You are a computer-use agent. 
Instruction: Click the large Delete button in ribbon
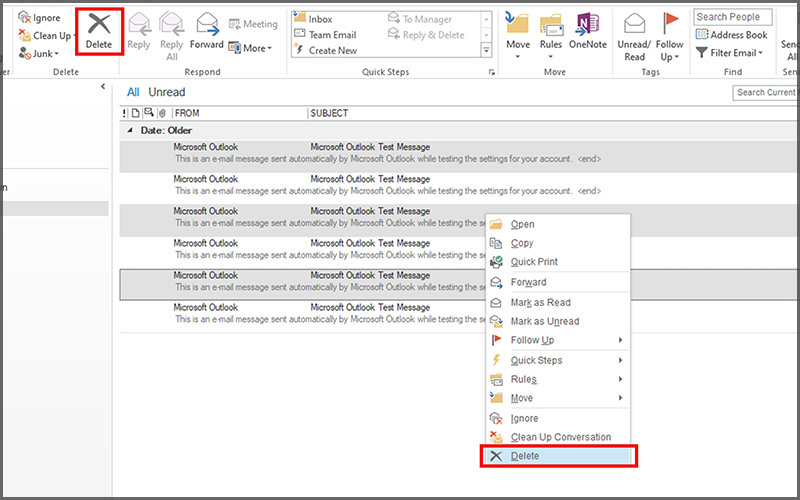[99, 32]
